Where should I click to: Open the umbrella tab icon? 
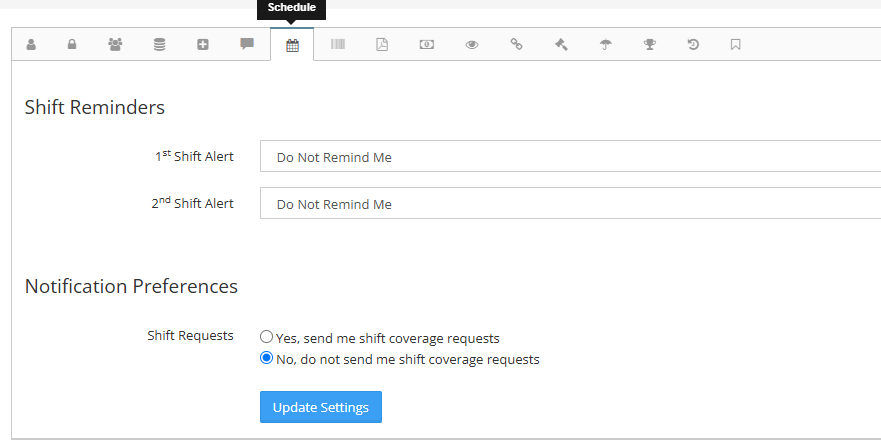[x=605, y=45]
